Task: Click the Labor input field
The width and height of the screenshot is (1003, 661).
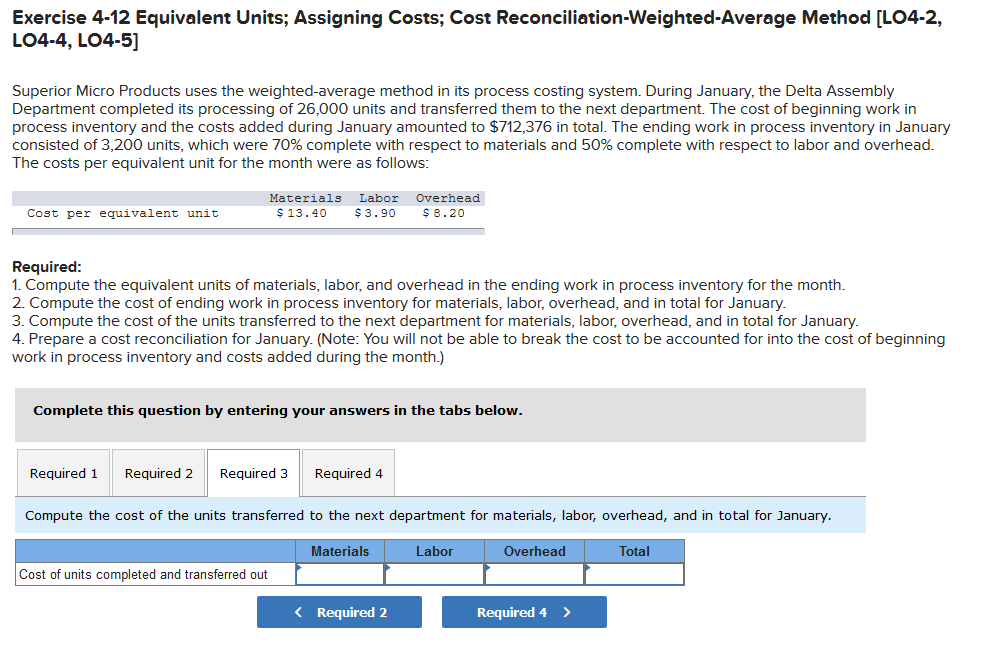Action: click(x=437, y=574)
